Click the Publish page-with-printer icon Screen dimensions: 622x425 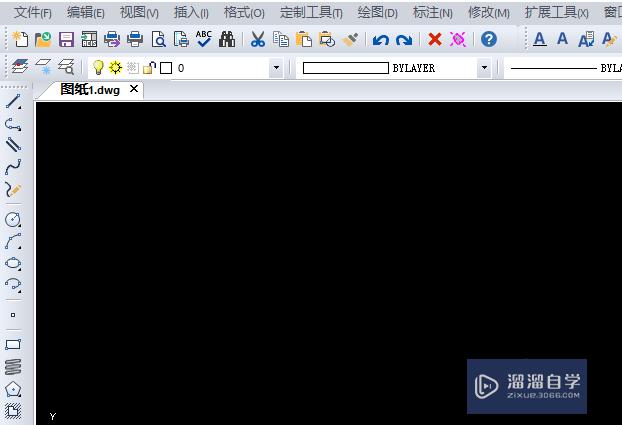[x=181, y=39]
